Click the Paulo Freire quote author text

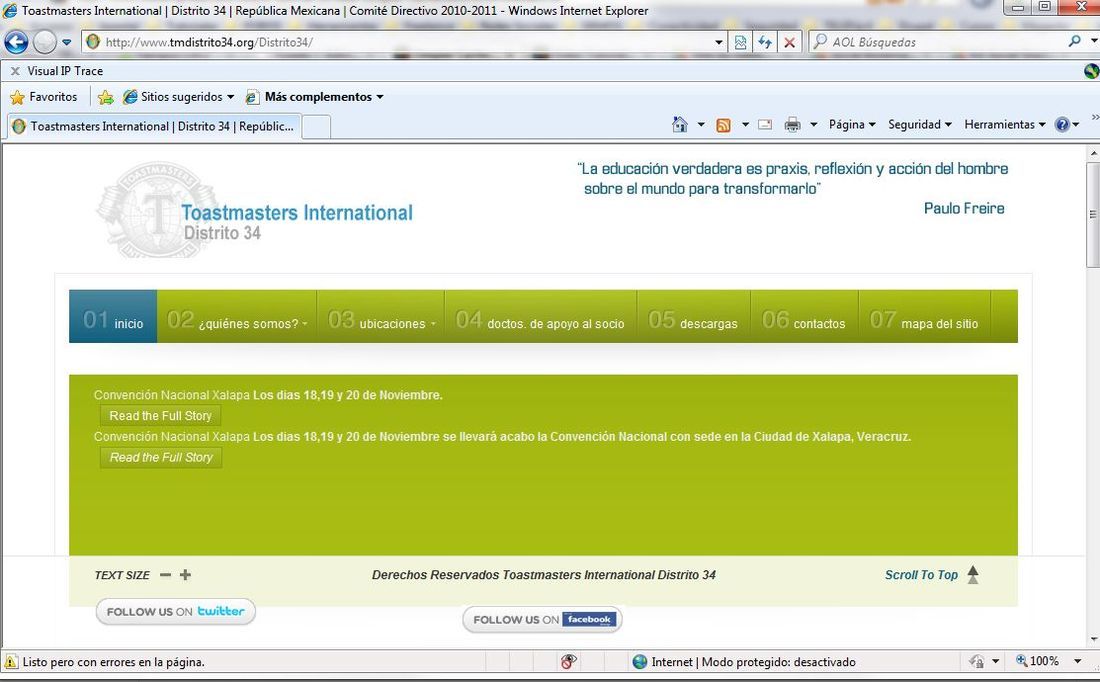[964, 208]
